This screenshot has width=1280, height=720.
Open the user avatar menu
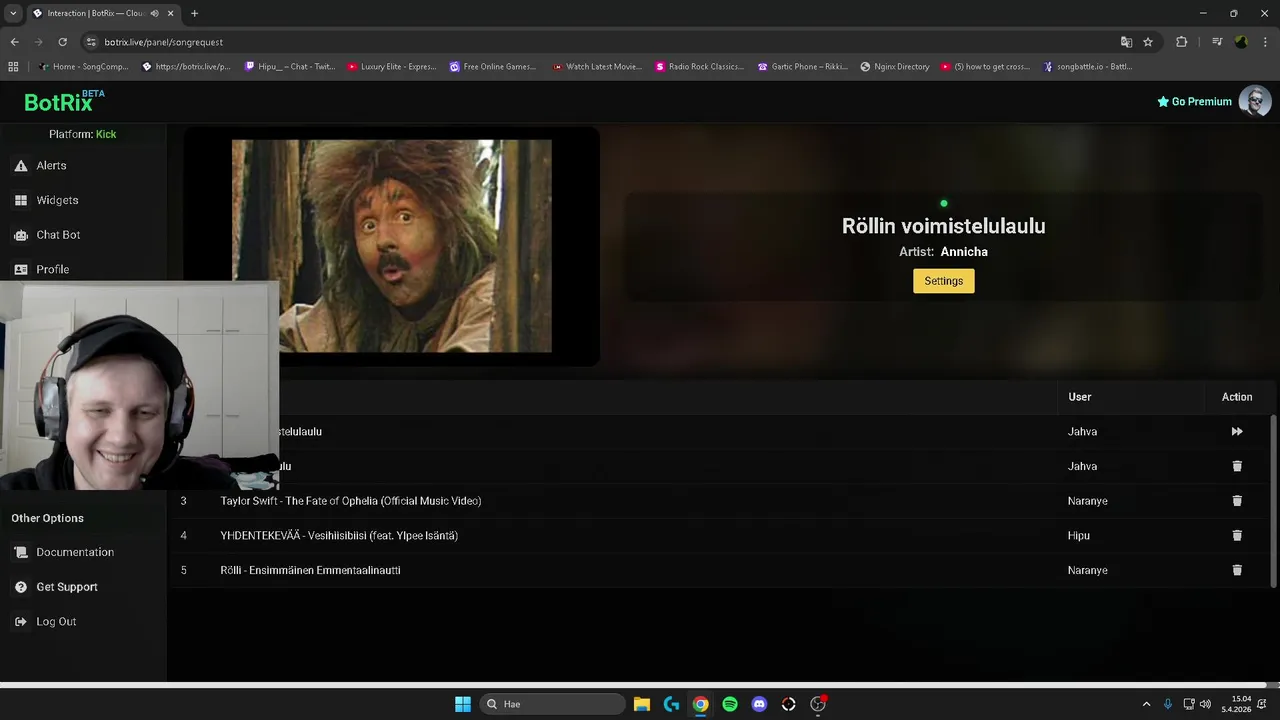pyautogui.click(x=1255, y=101)
